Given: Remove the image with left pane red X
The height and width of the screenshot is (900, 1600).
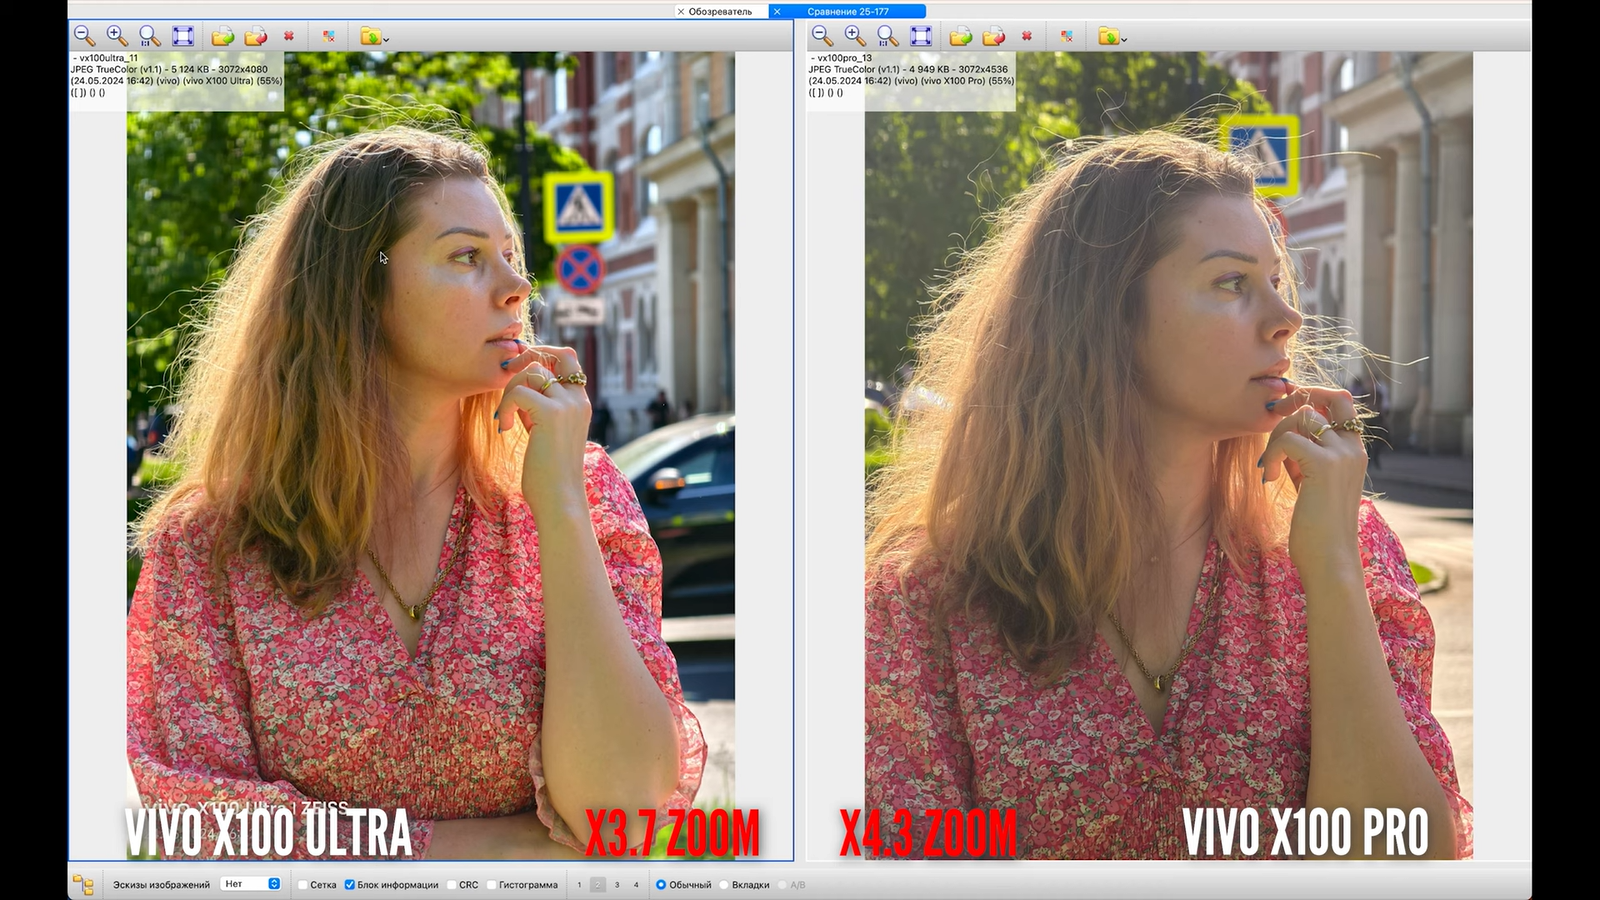Looking at the screenshot, I should pos(289,36).
